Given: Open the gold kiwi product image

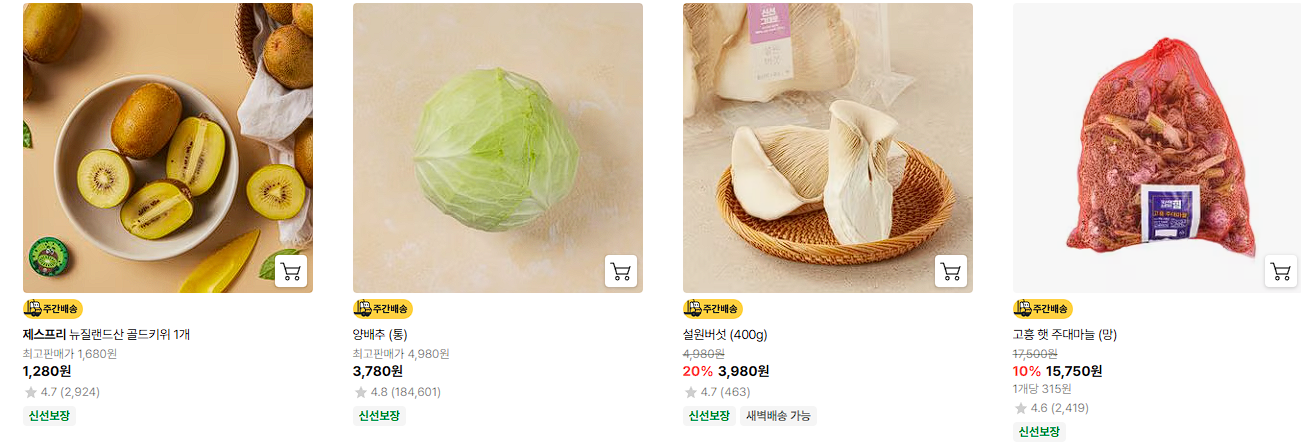Looking at the screenshot, I should coord(168,148).
